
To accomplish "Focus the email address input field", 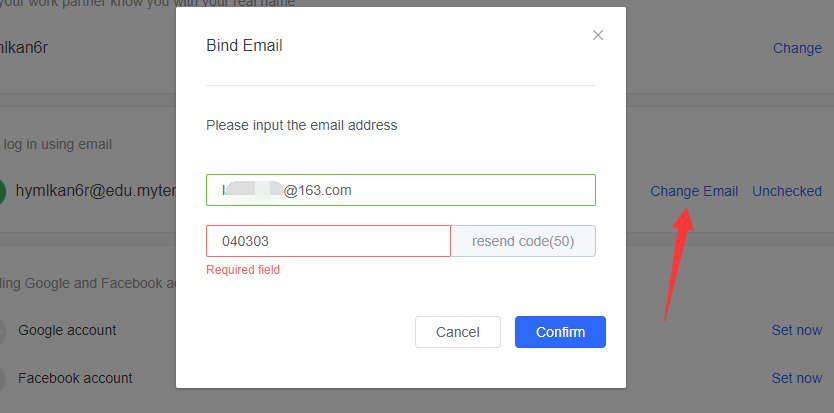I will 400,190.
